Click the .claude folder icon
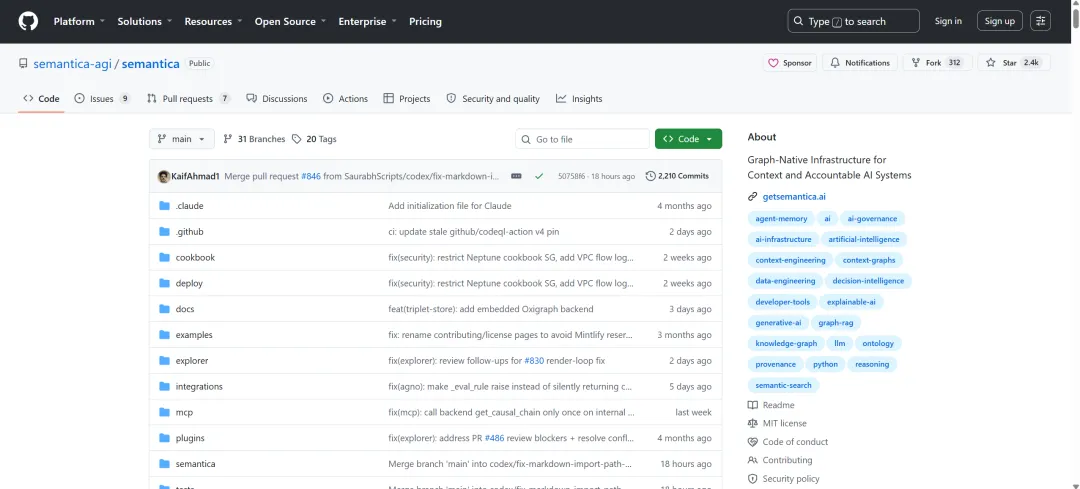 pyautogui.click(x=164, y=206)
